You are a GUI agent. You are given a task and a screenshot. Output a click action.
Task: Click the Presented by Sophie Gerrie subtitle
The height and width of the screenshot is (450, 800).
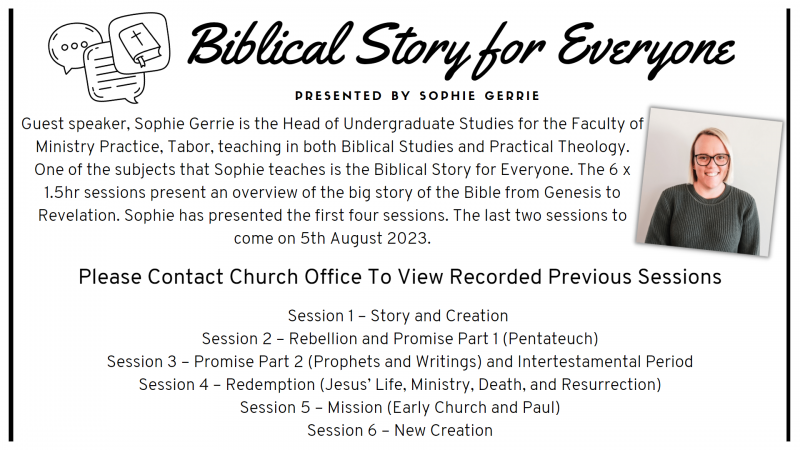[417, 96]
